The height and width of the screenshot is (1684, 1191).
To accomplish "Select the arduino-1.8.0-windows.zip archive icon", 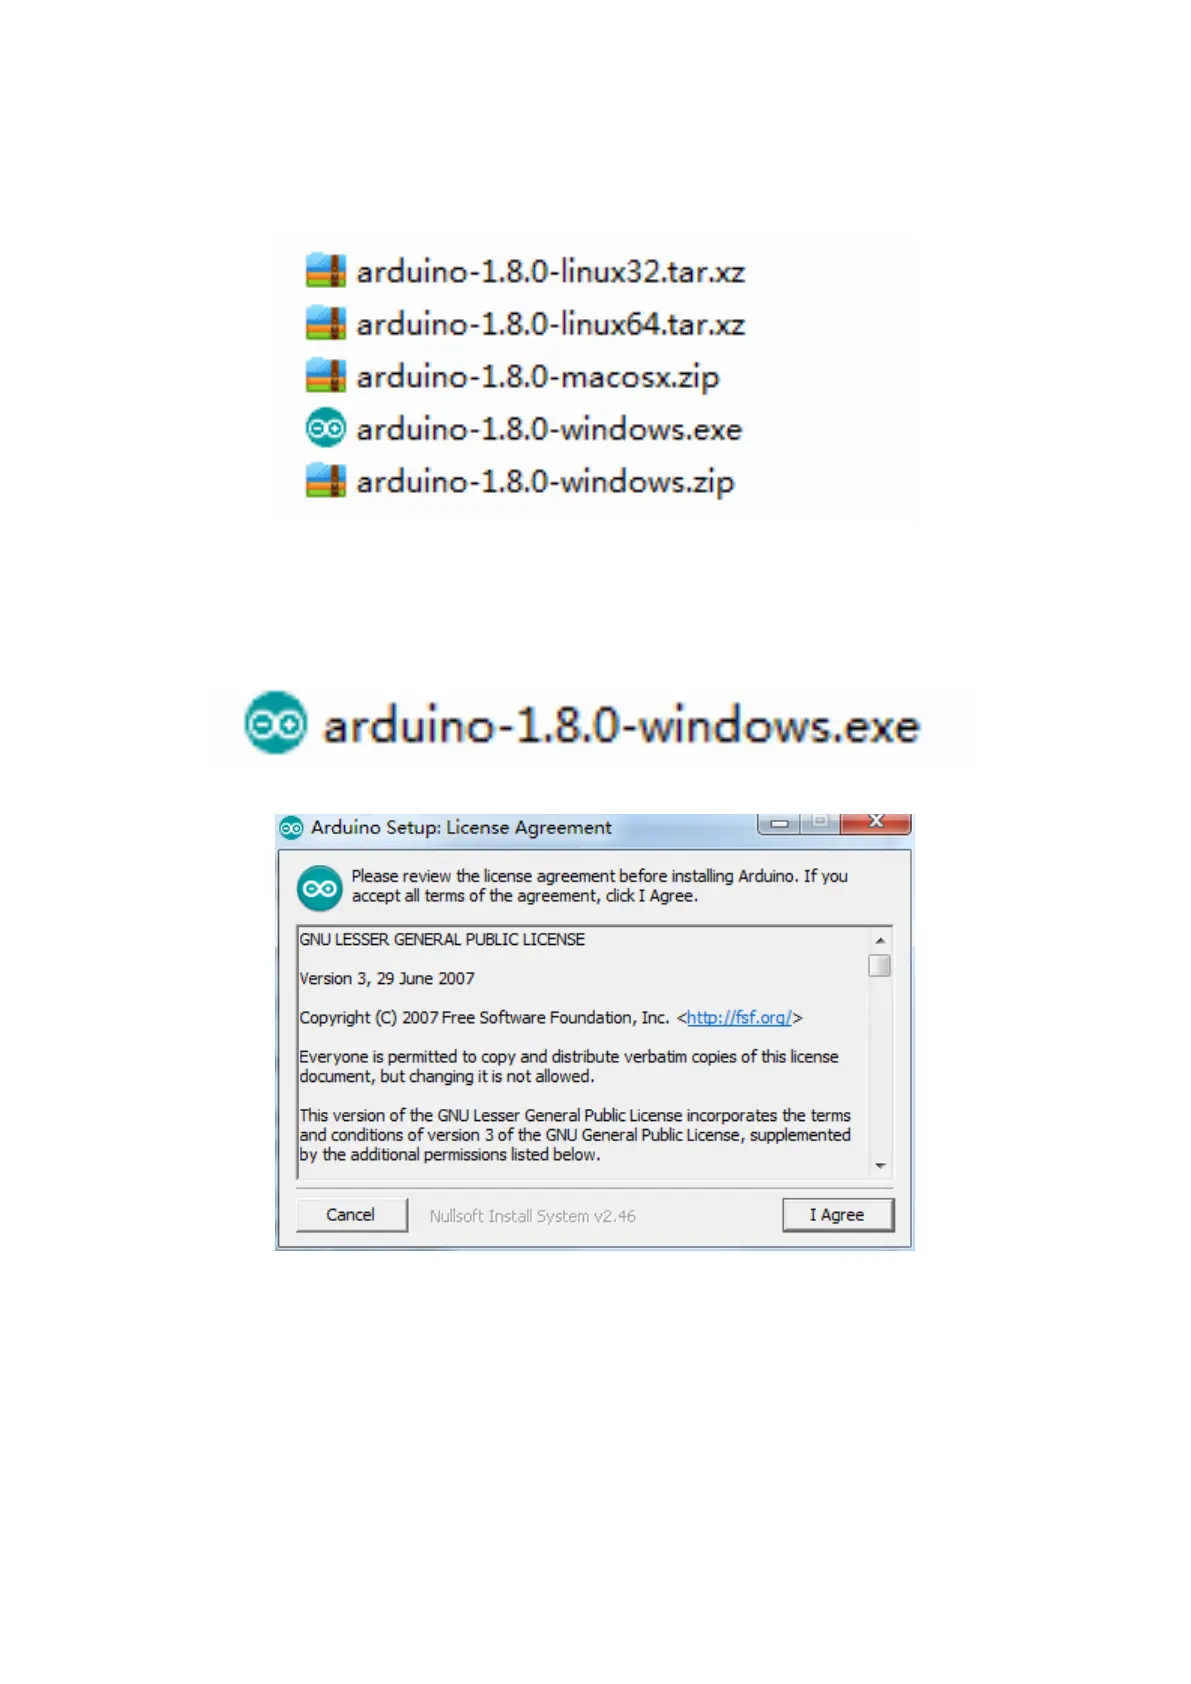I will (x=325, y=481).
